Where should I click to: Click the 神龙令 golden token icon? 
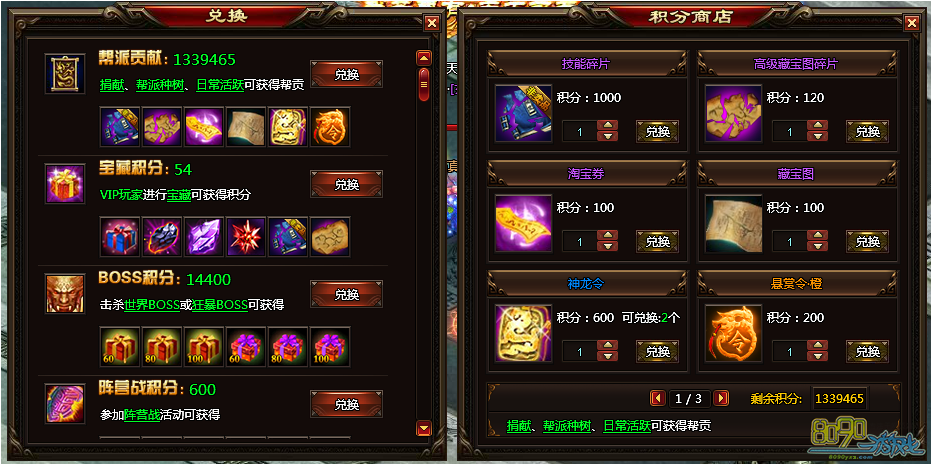pos(523,334)
